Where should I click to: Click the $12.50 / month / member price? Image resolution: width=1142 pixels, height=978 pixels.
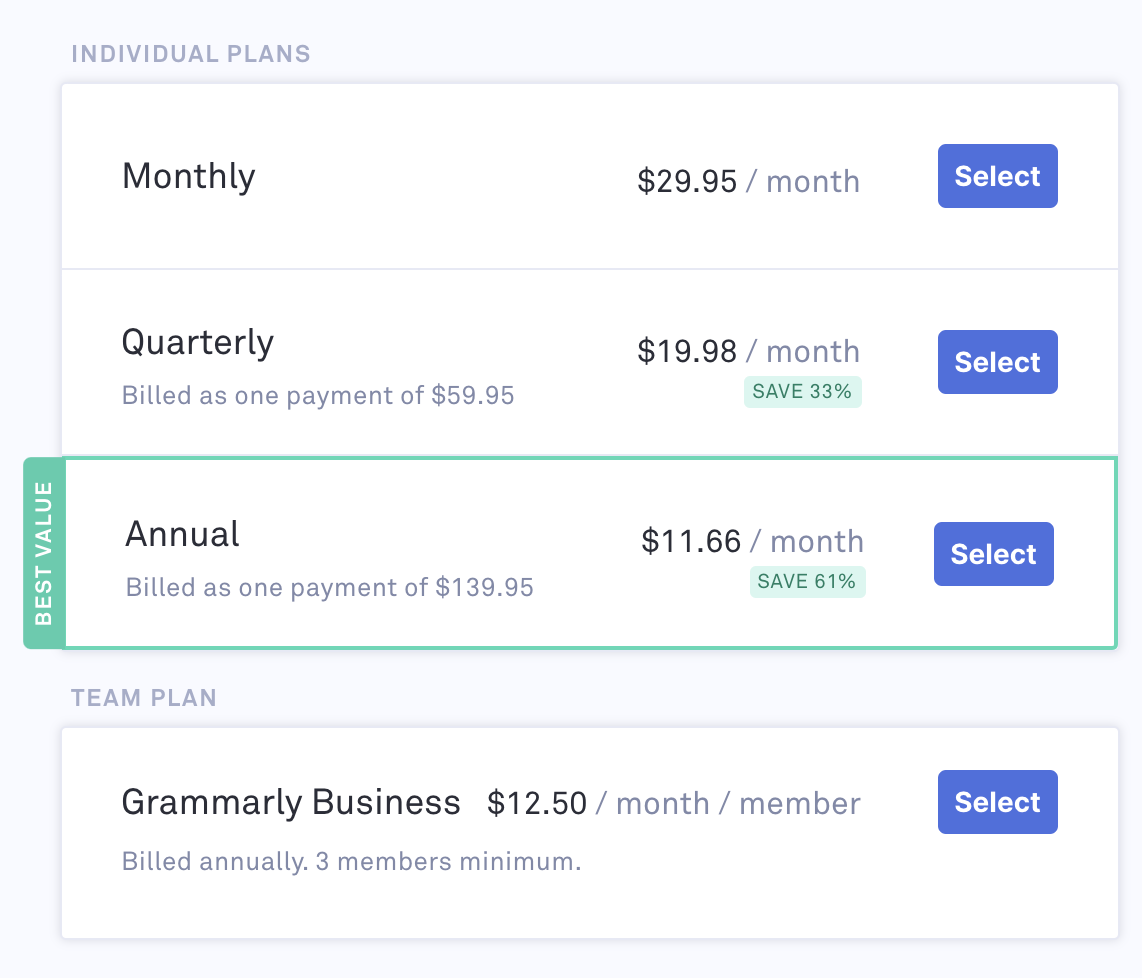click(x=674, y=804)
